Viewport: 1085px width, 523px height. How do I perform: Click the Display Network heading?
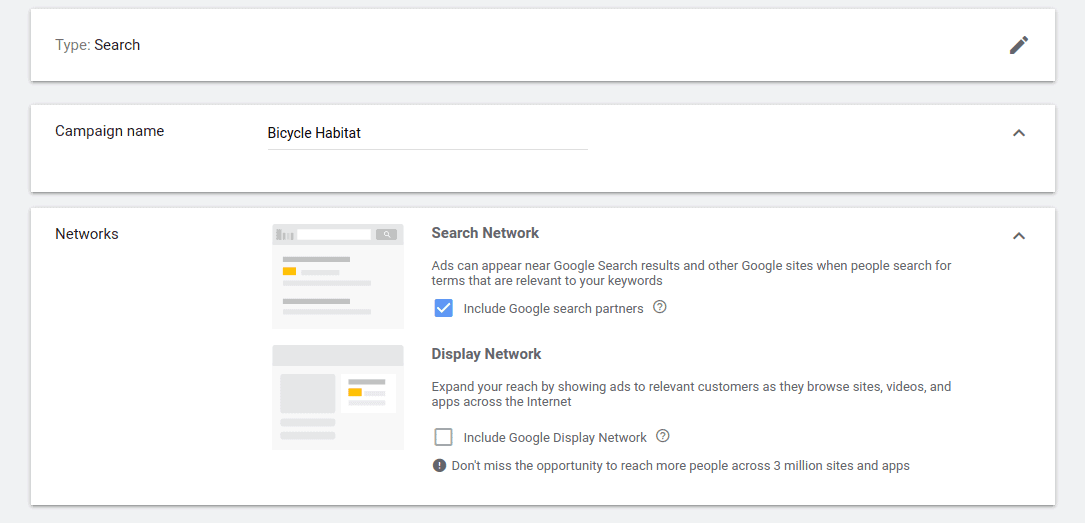point(486,354)
